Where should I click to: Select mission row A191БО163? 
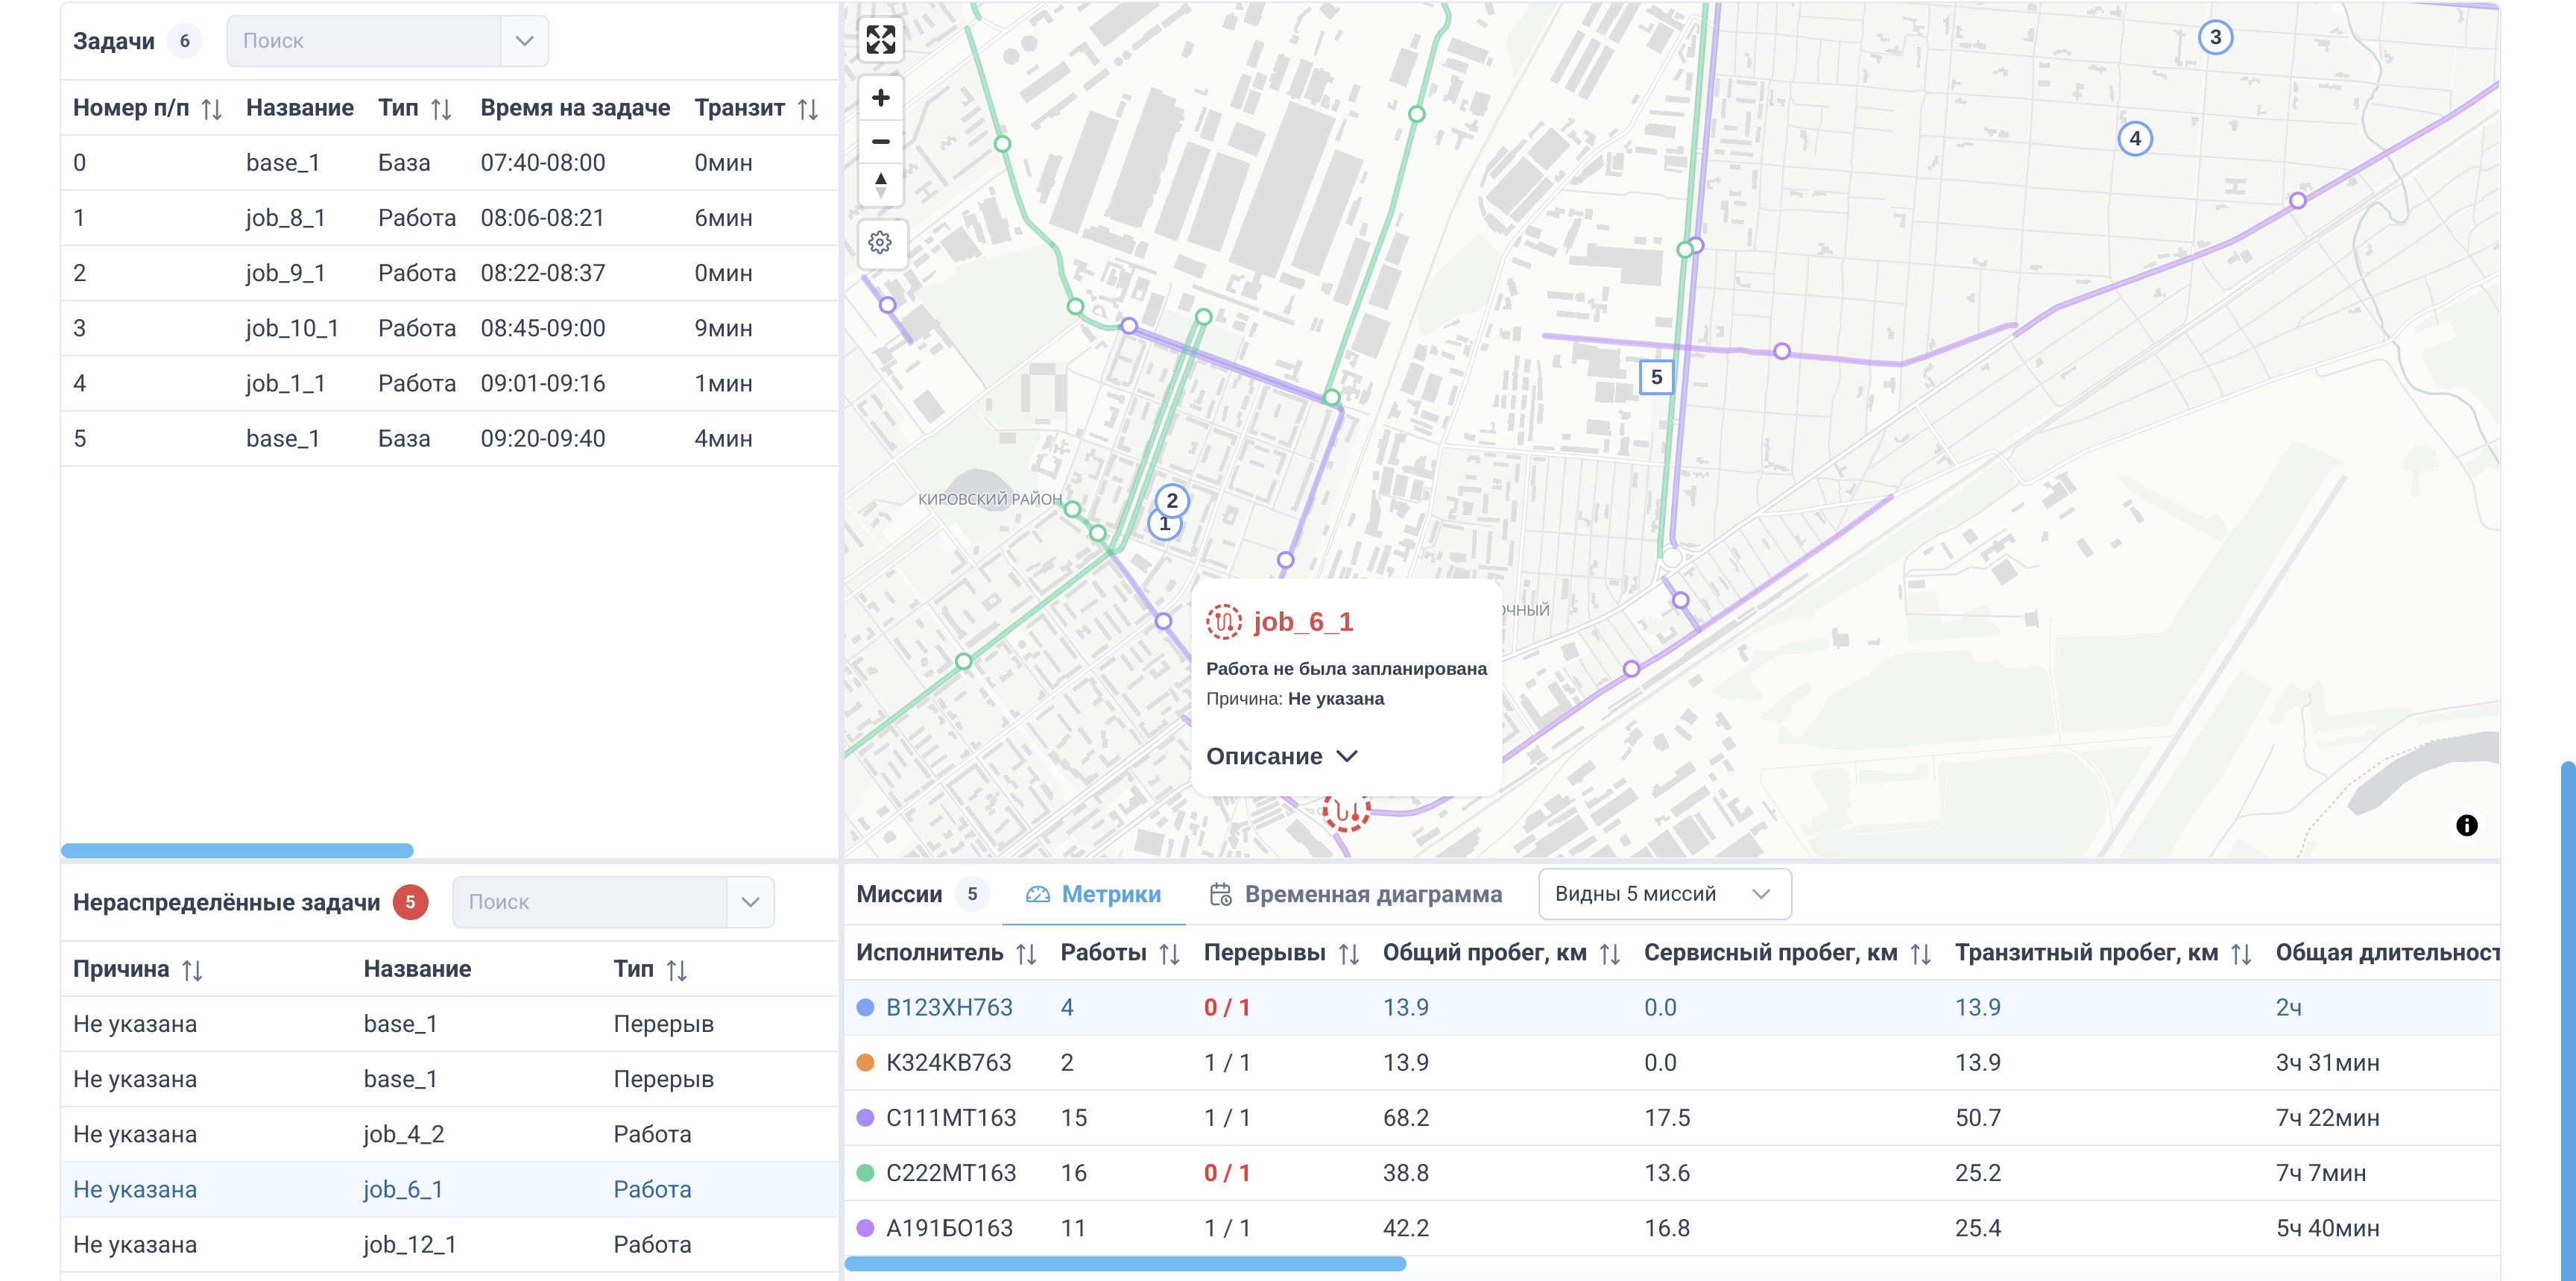point(1672,1228)
